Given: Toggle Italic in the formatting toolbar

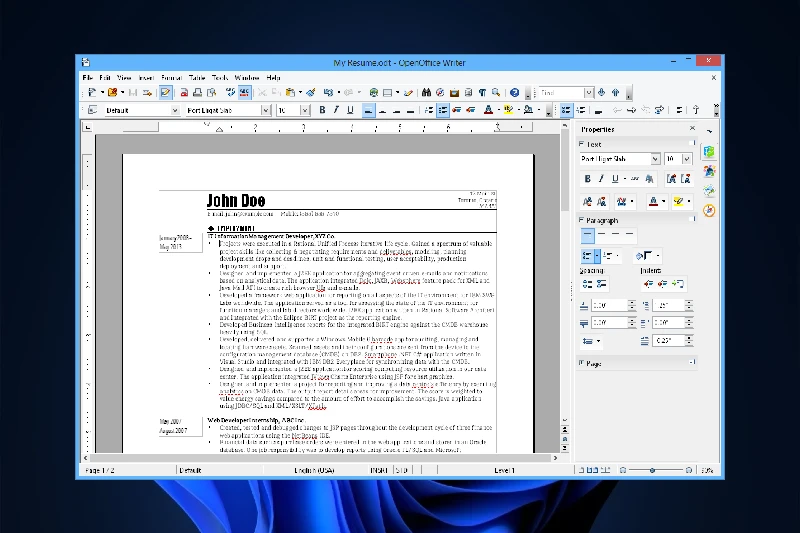Looking at the screenshot, I should [337, 110].
